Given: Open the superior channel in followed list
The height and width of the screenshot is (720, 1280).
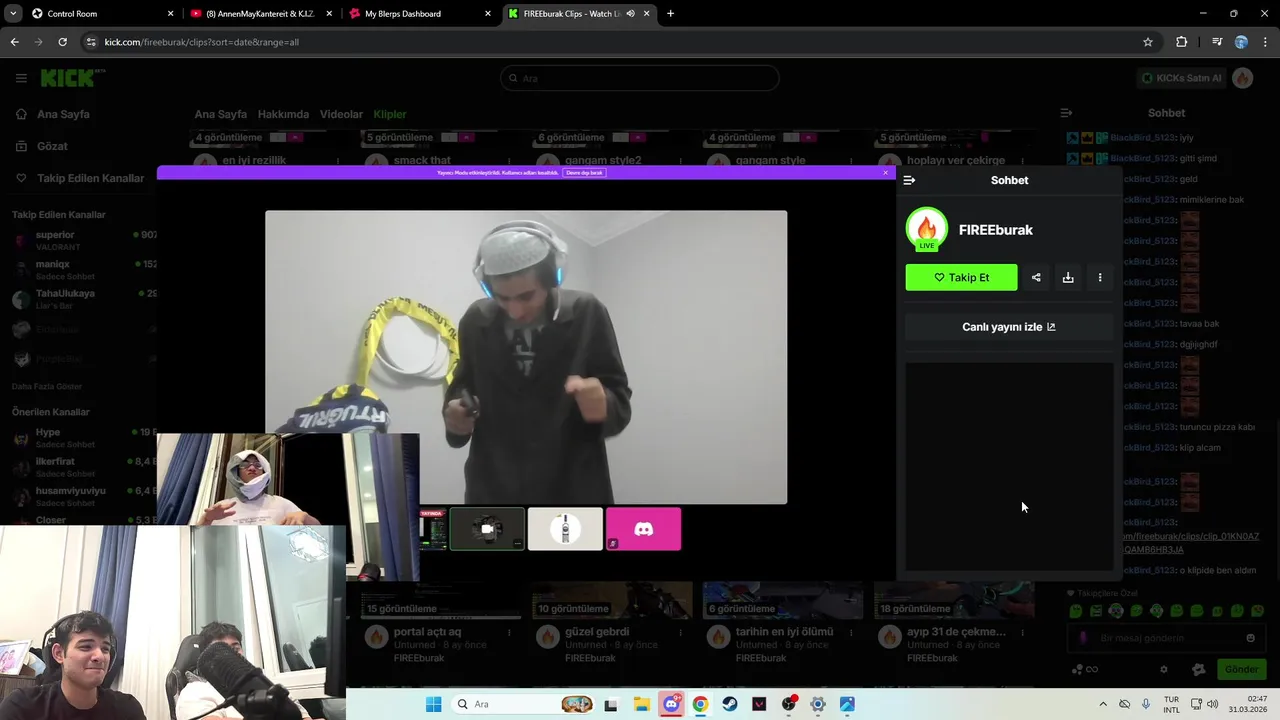Looking at the screenshot, I should coord(83,240).
